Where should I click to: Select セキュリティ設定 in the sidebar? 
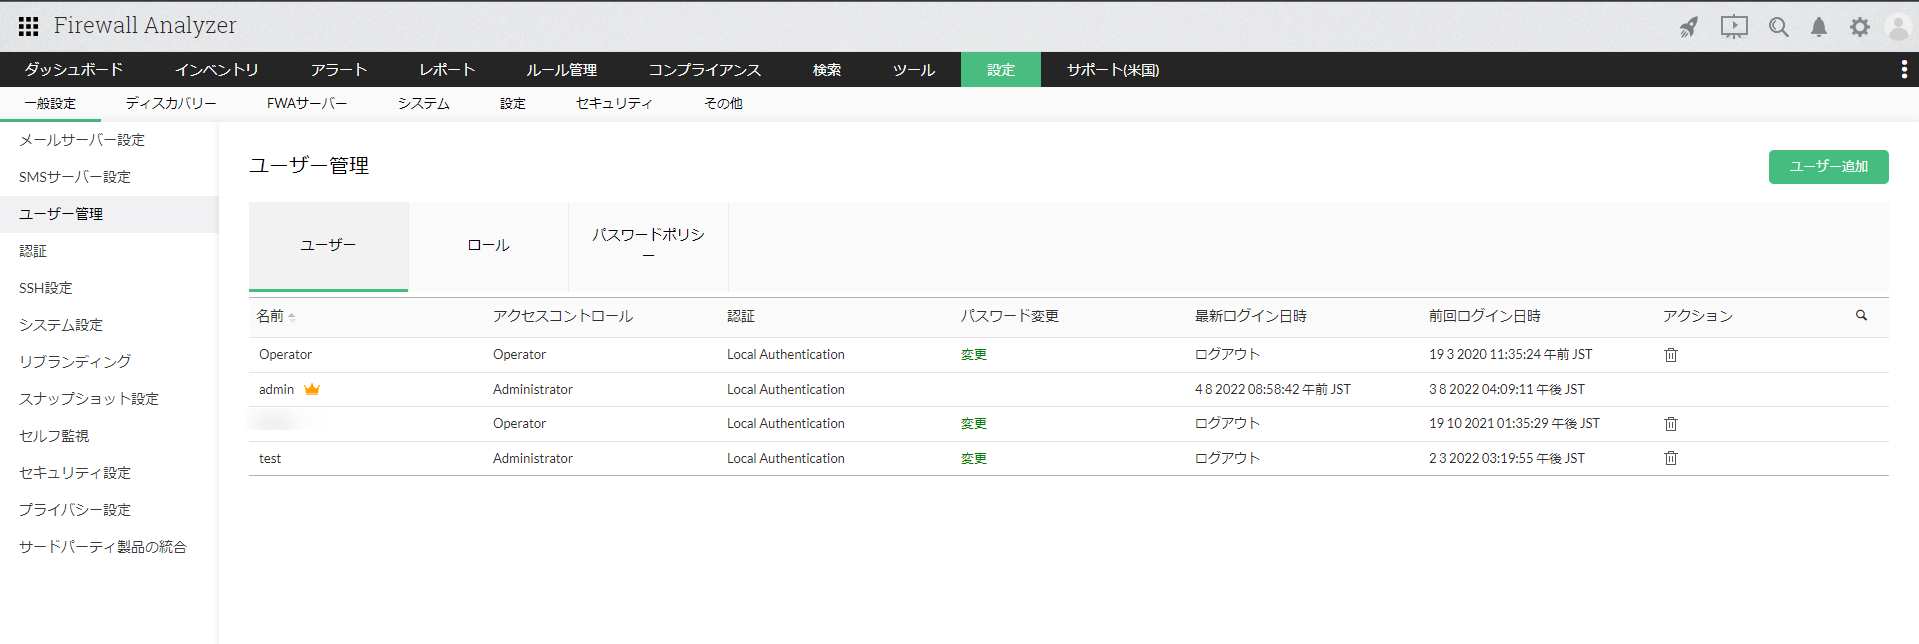75,473
